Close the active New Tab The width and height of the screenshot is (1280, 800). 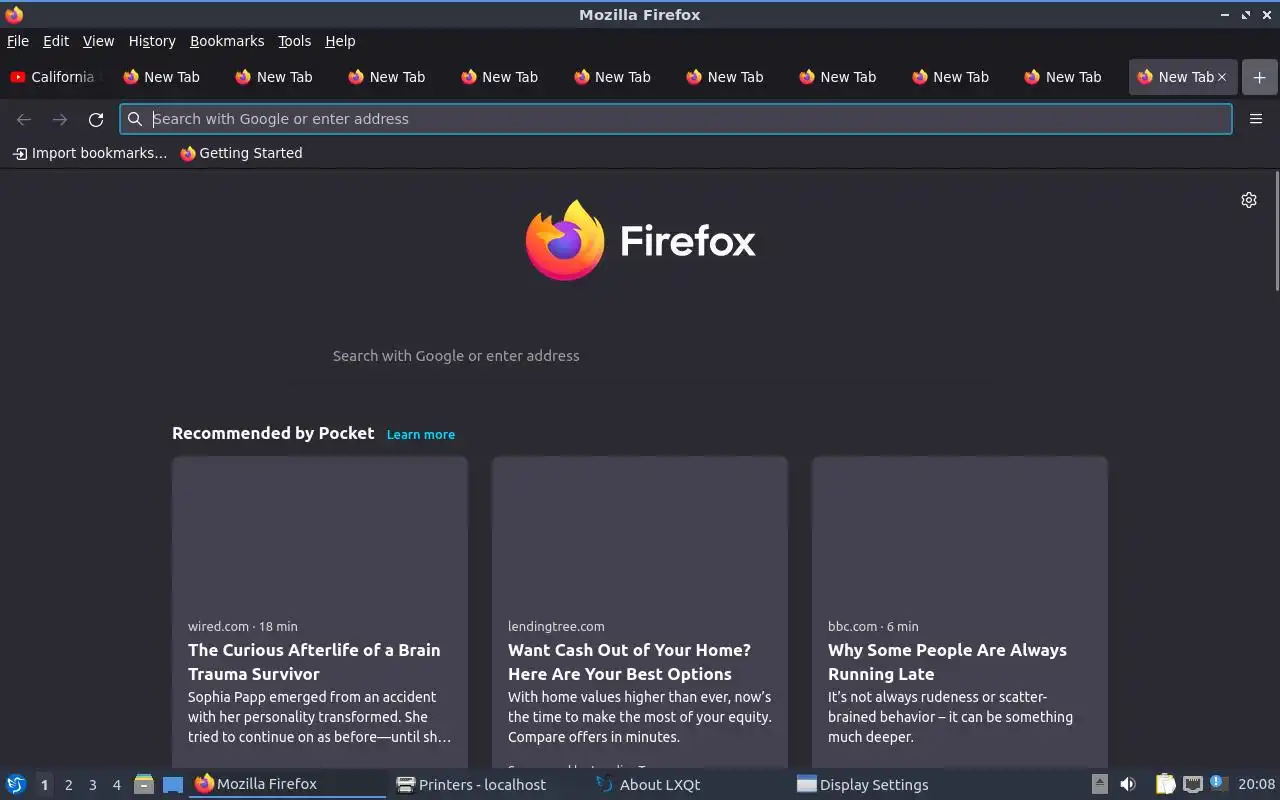(x=1221, y=77)
